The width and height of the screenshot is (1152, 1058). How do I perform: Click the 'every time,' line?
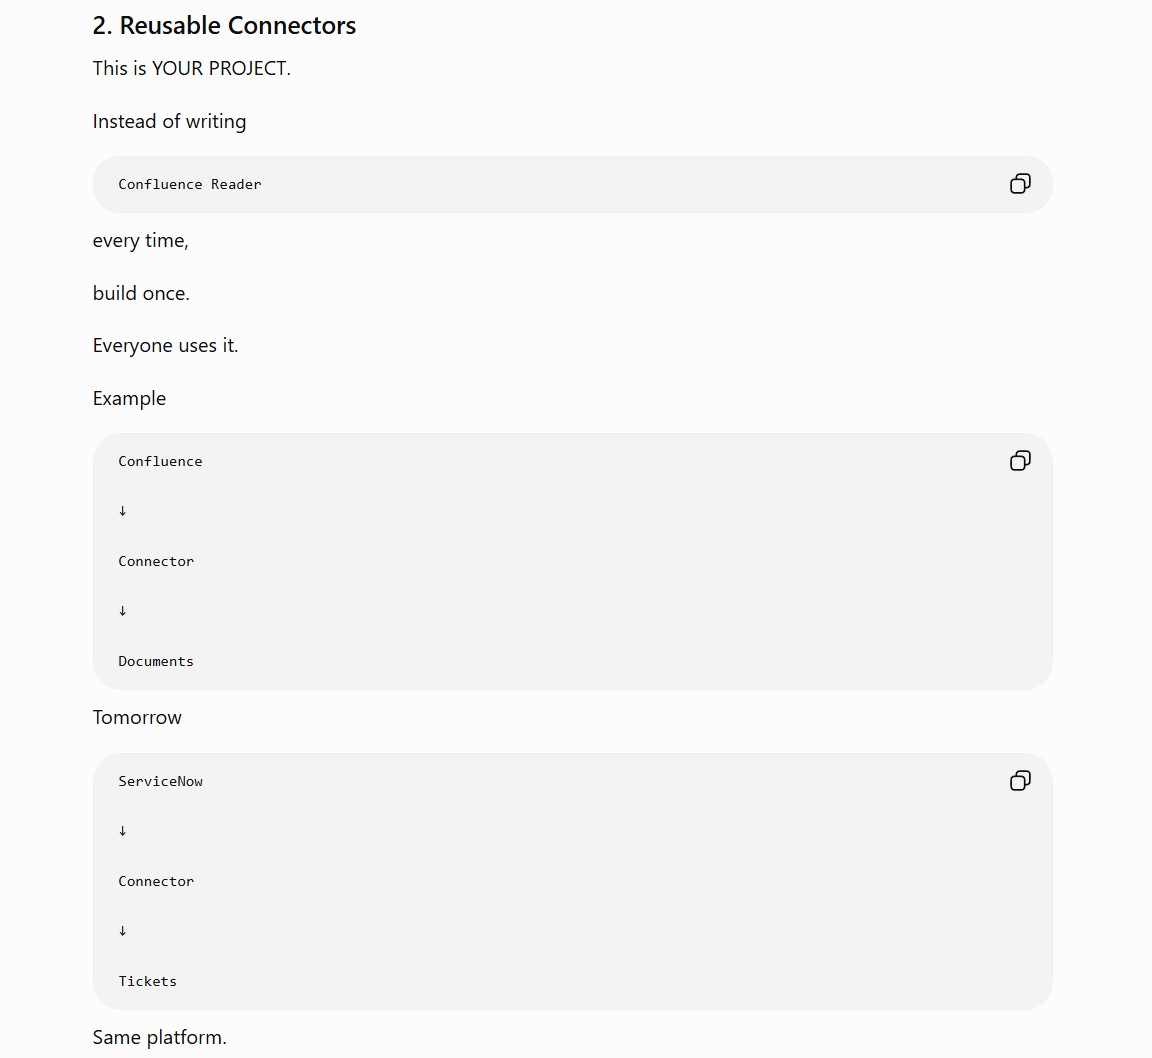[140, 240]
